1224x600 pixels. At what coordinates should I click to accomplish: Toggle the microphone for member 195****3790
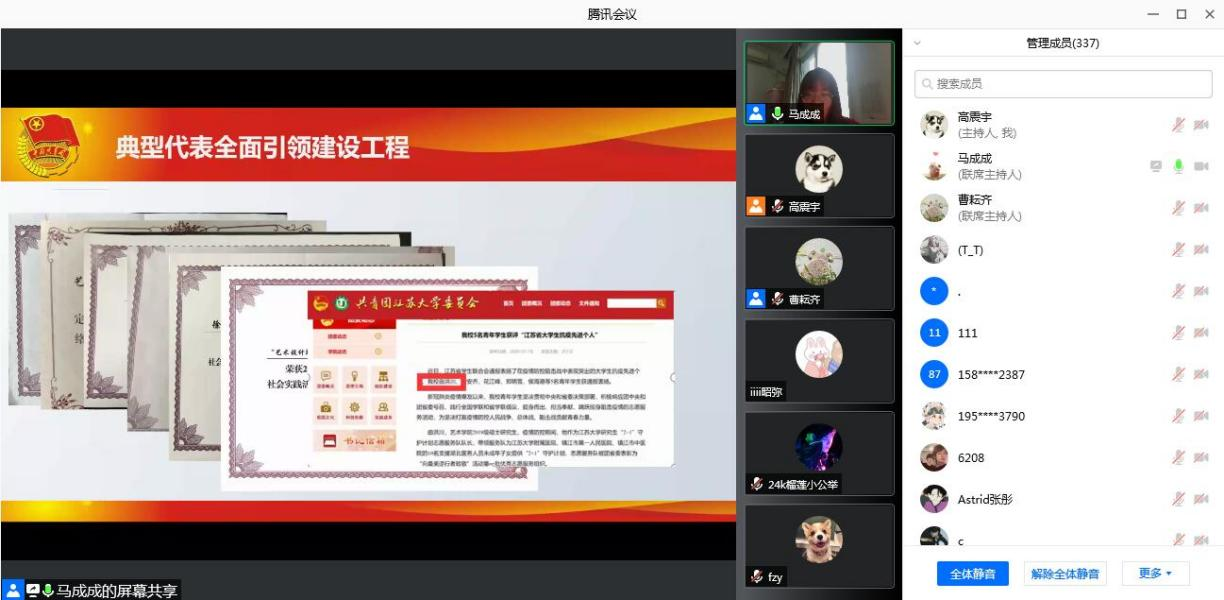[1180, 416]
